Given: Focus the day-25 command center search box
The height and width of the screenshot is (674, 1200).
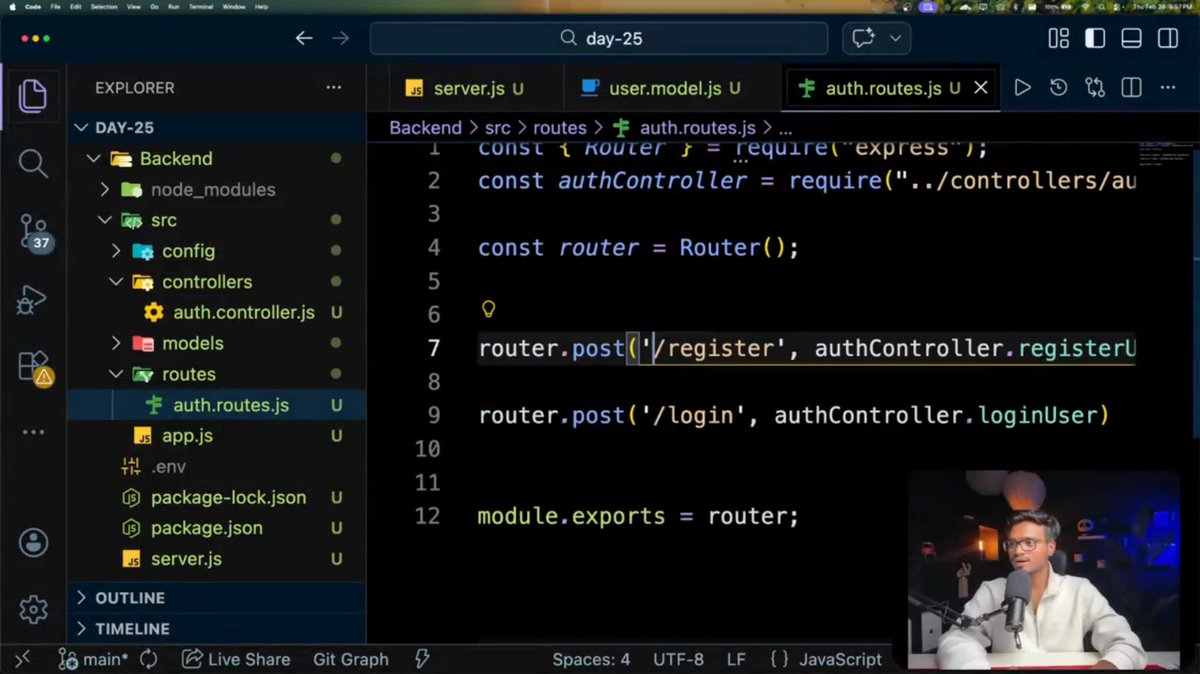Looking at the screenshot, I should (599, 39).
